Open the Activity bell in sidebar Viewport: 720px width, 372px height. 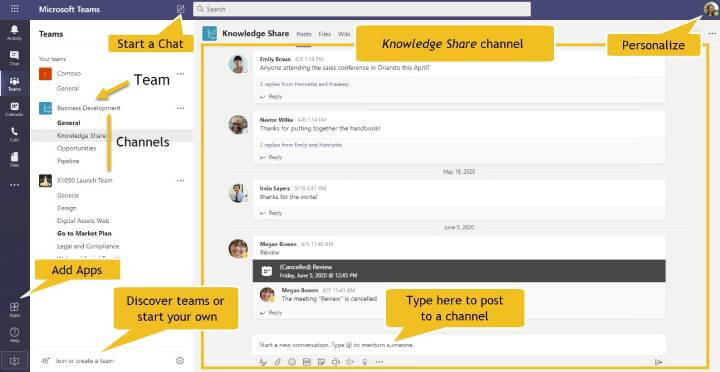point(14,32)
